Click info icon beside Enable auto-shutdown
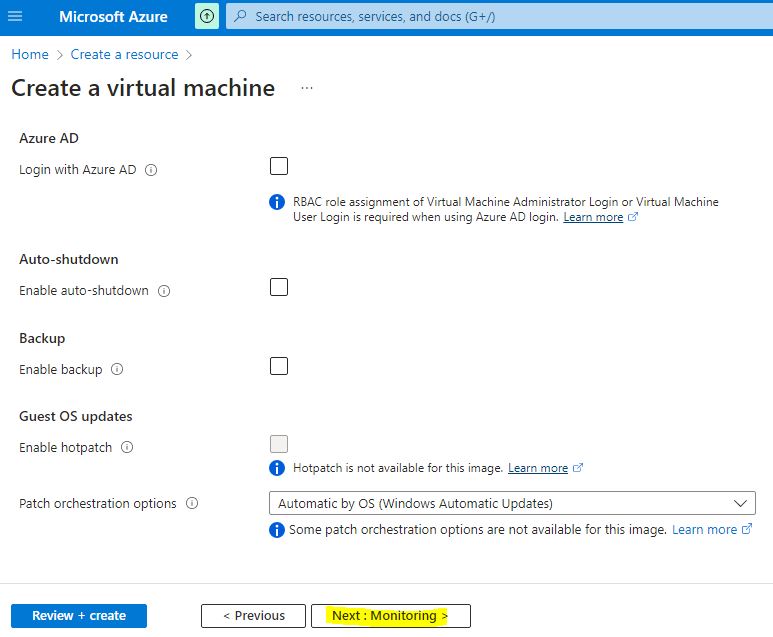 pyautogui.click(x=164, y=291)
